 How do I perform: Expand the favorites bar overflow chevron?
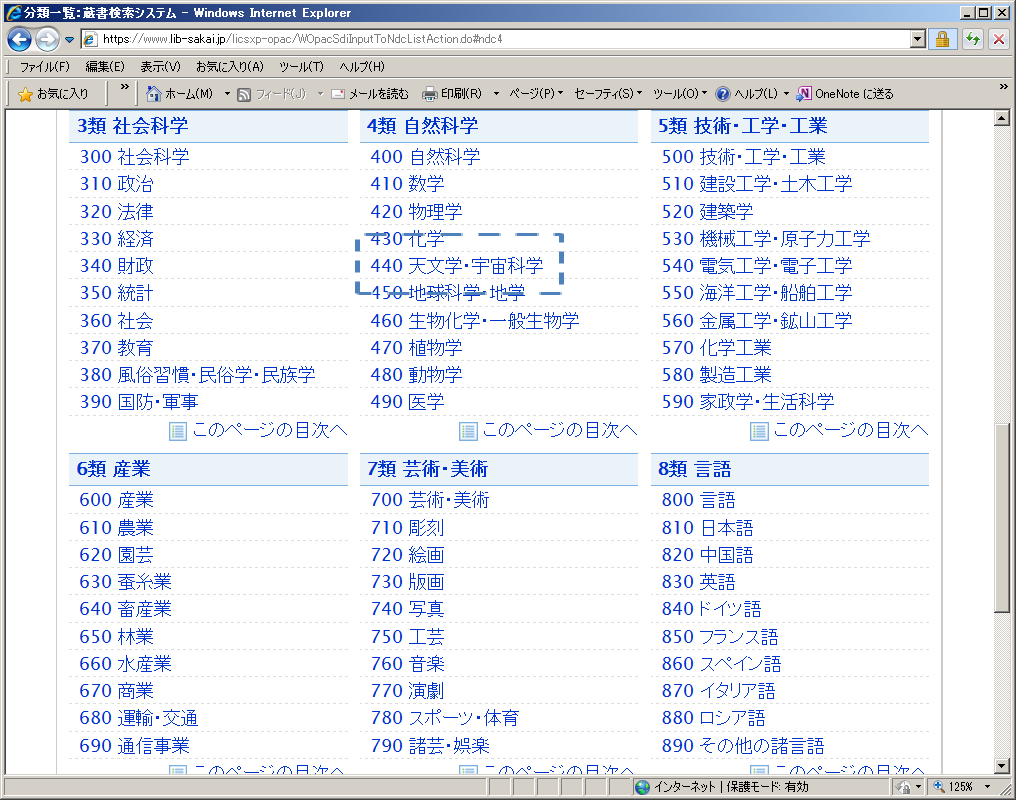(x=124, y=87)
